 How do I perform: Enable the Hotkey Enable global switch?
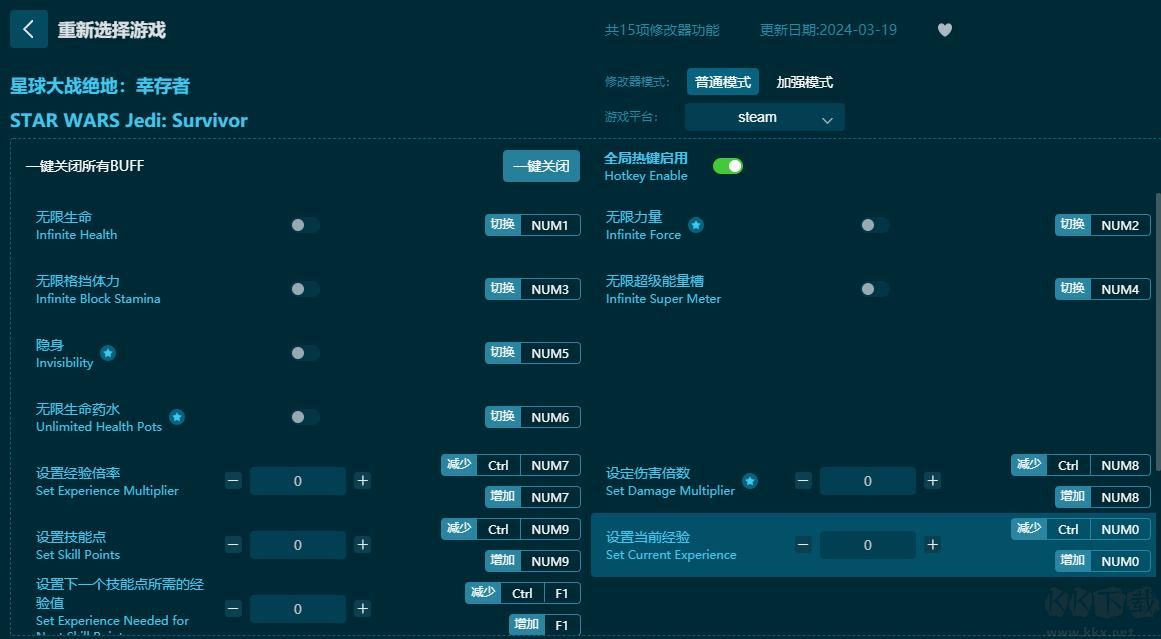728,165
